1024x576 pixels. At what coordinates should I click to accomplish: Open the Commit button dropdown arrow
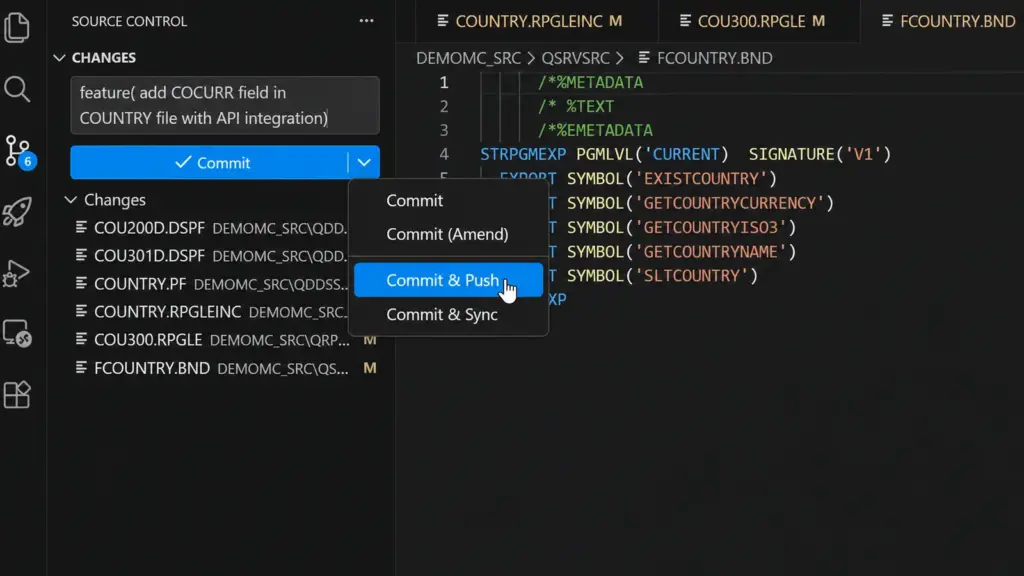coord(364,162)
